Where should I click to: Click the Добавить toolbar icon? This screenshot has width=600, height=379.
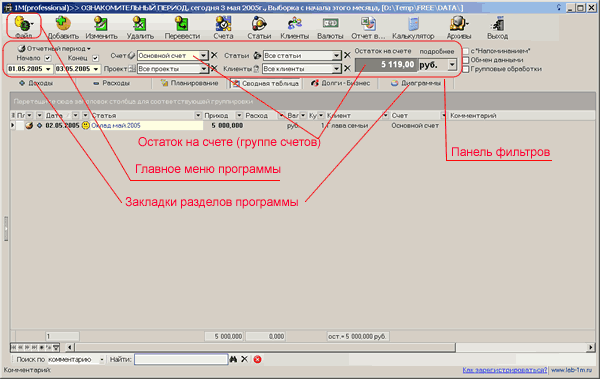pyautogui.click(x=63, y=24)
